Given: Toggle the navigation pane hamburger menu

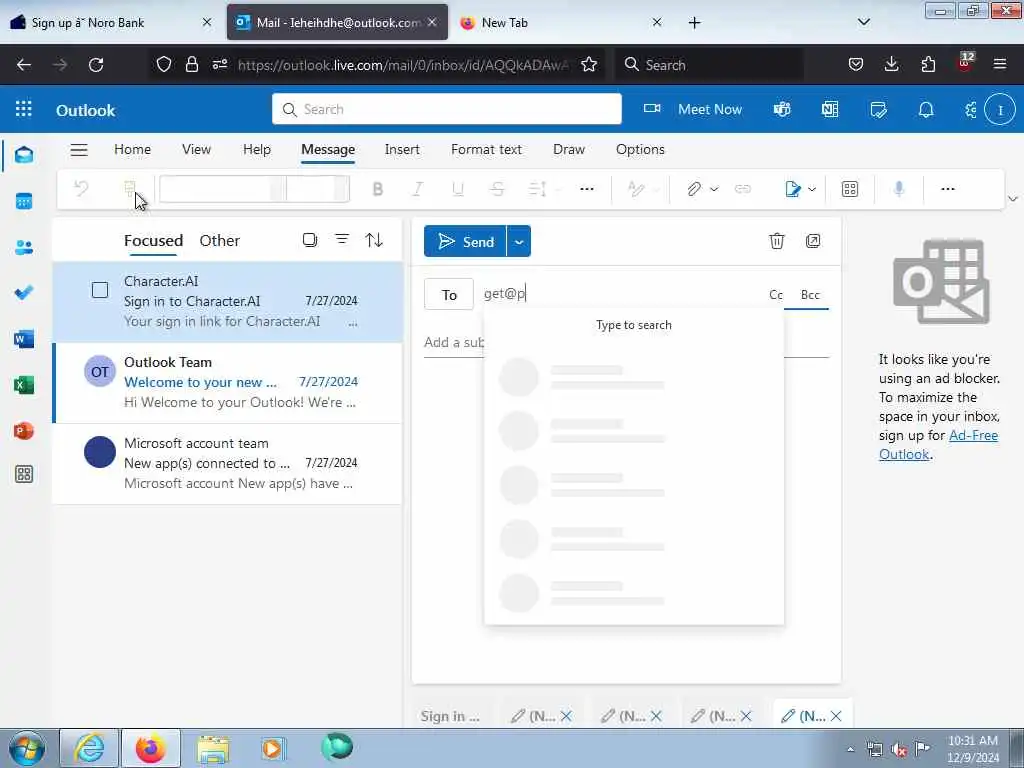Looking at the screenshot, I should [x=79, y=150].
